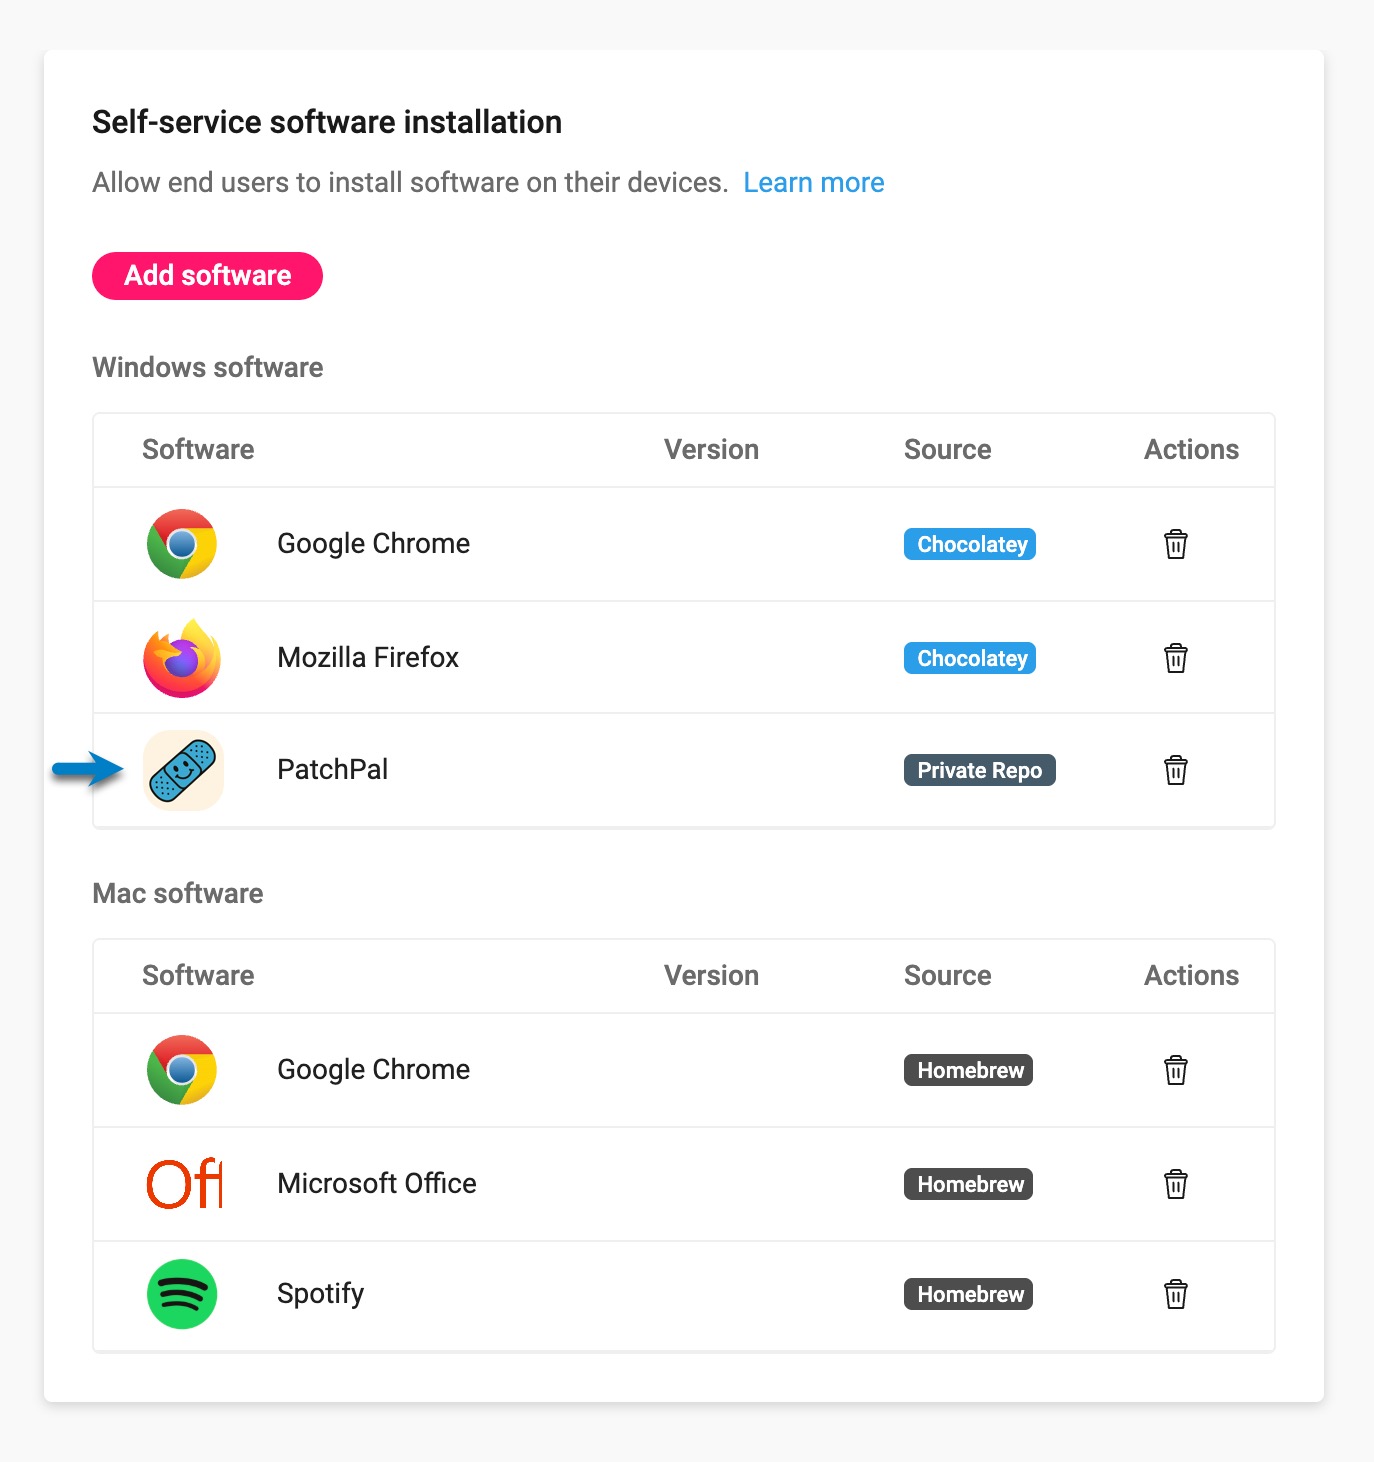
Task: Delete Microsoft Office using trash icon
Action: coord(1176,1184)
